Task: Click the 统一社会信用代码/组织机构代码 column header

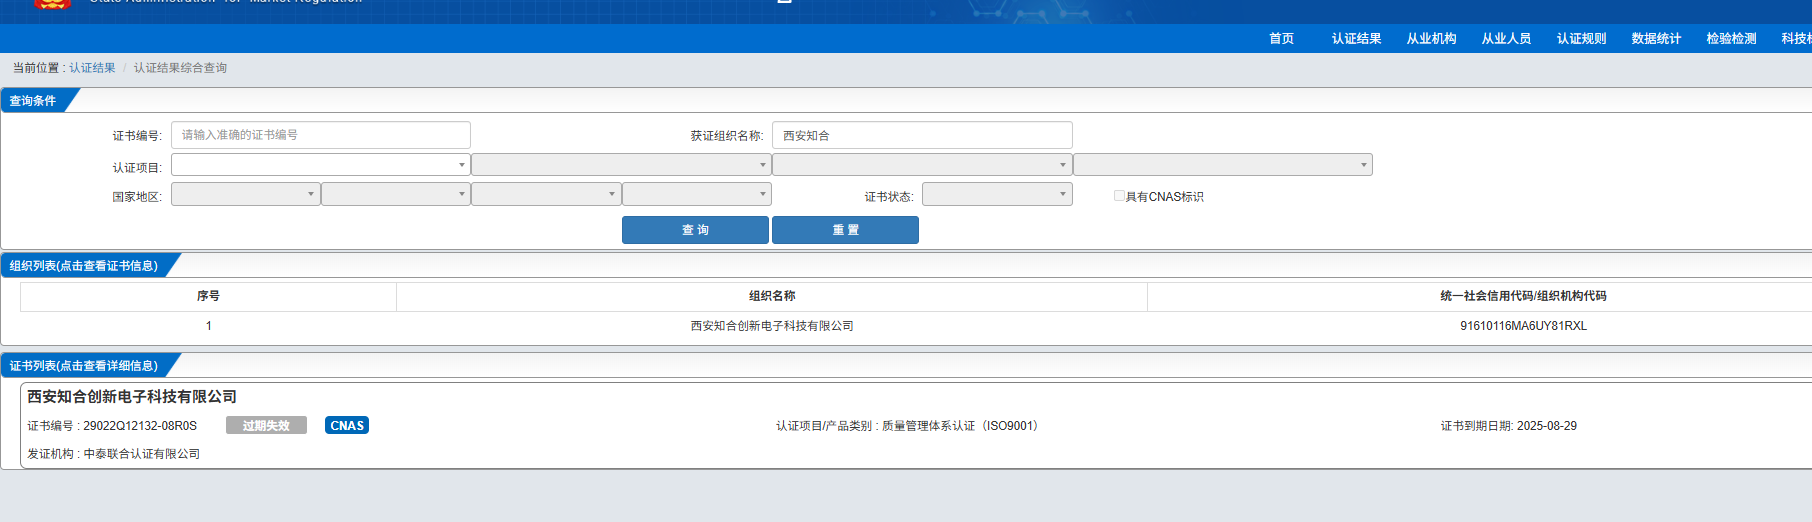Action: tap(1523, 296)
